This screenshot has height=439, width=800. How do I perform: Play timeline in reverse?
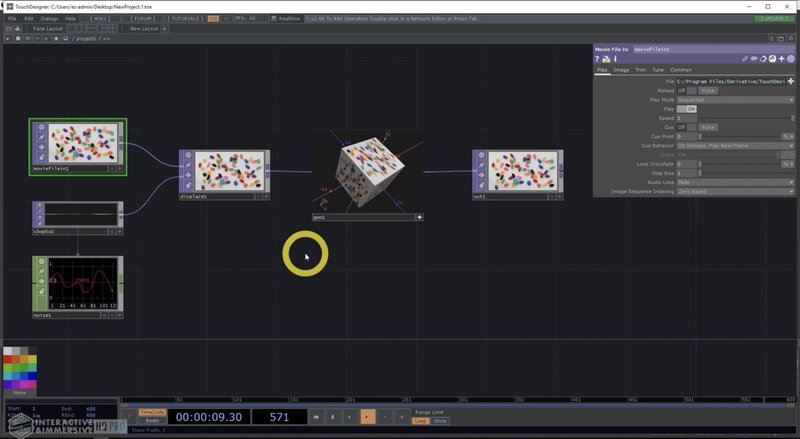pyautogui.click(x=349, y=417)
